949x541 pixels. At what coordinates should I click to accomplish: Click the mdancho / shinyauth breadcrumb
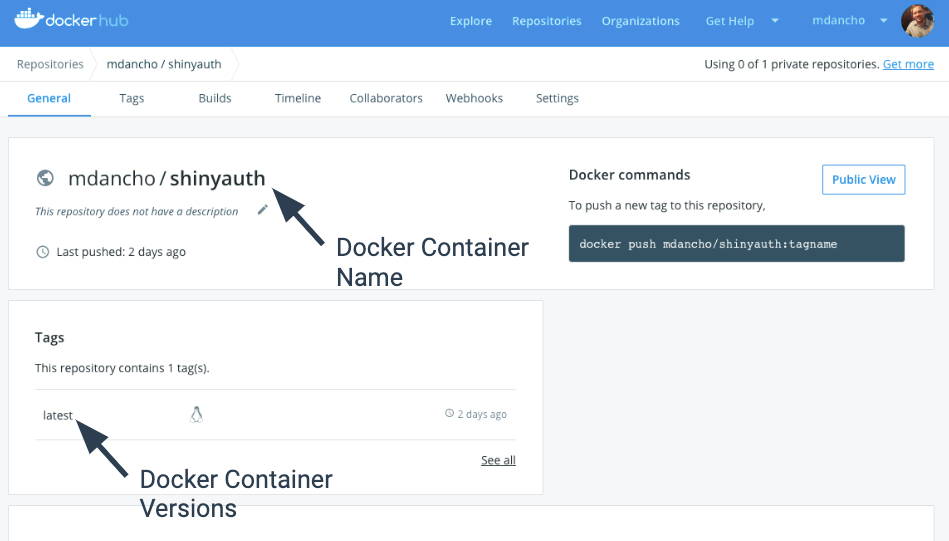164,64
